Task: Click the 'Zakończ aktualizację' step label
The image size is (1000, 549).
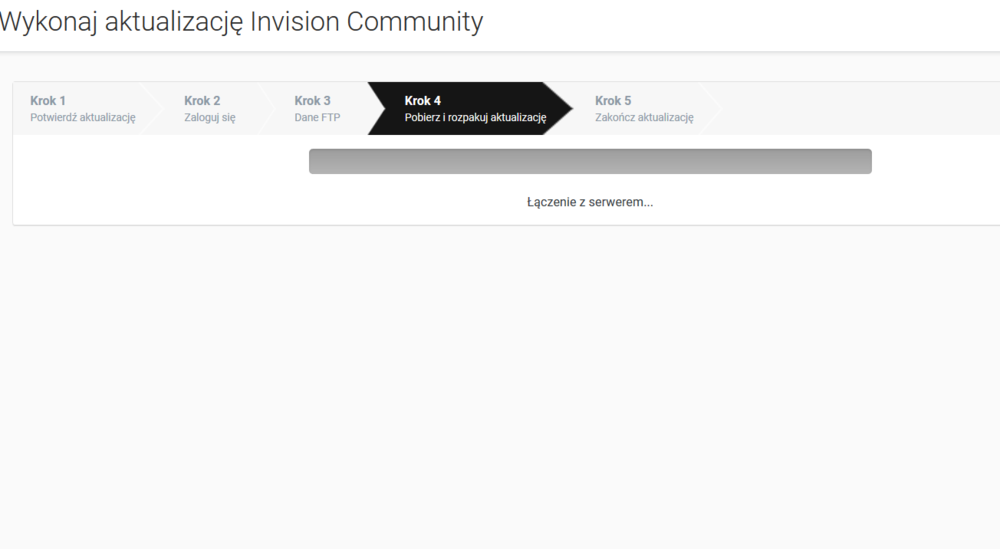Action: point(644,117)
